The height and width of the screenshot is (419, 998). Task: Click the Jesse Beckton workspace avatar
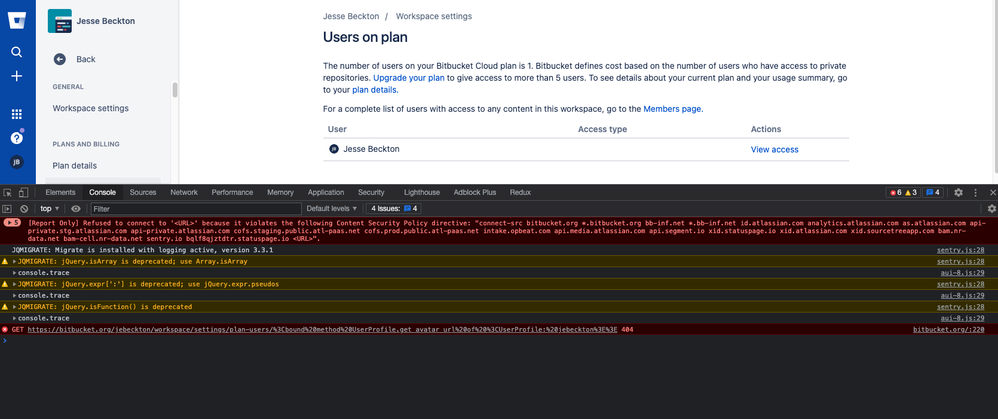tap(59, 21)
